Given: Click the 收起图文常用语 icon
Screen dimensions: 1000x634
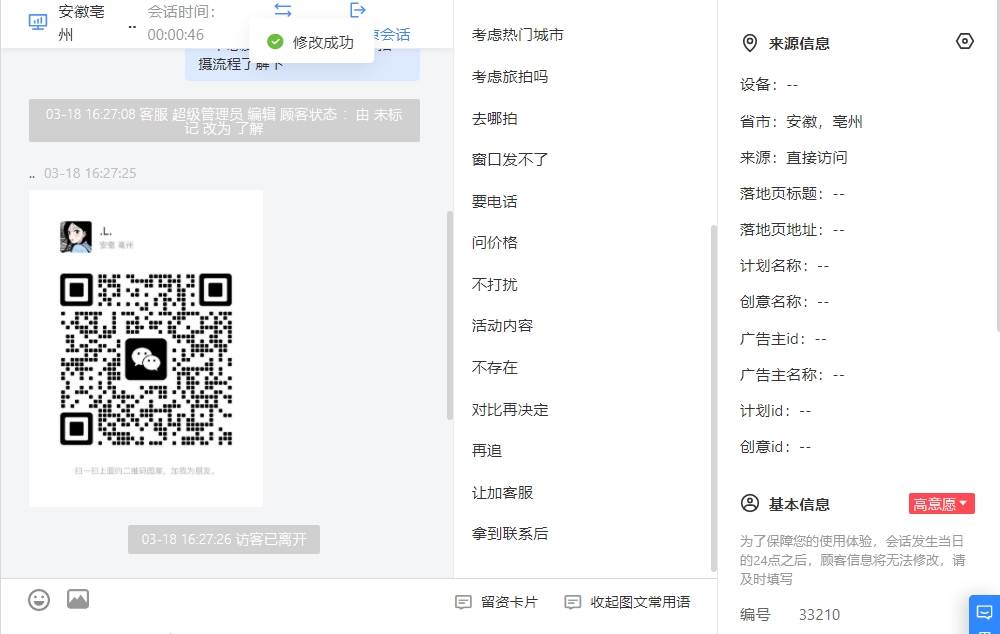Looking at the screenshot, I should click(x=573, y=602).
